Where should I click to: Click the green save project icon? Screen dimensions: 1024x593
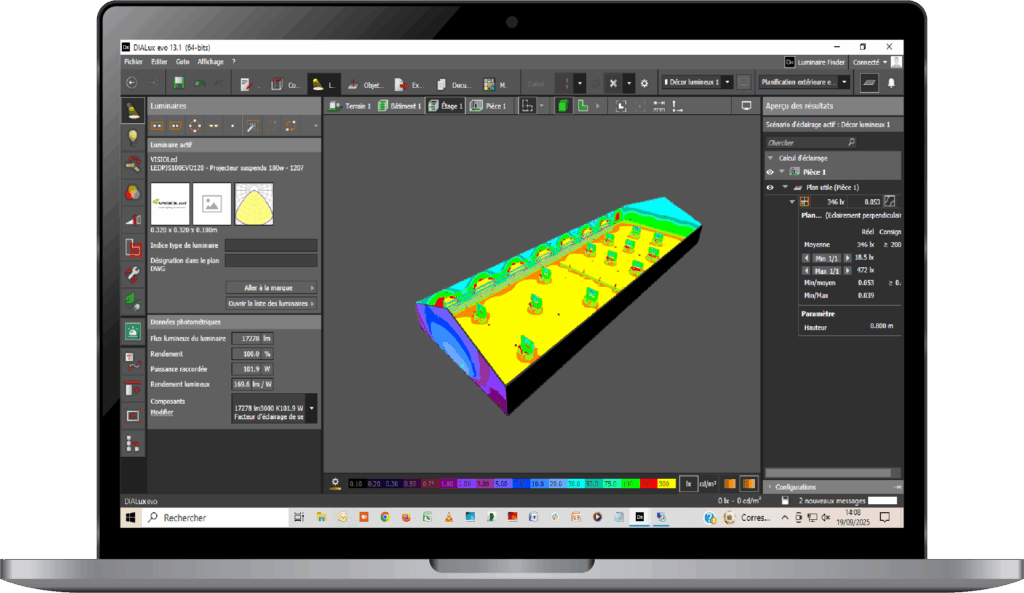coord(178,83)
